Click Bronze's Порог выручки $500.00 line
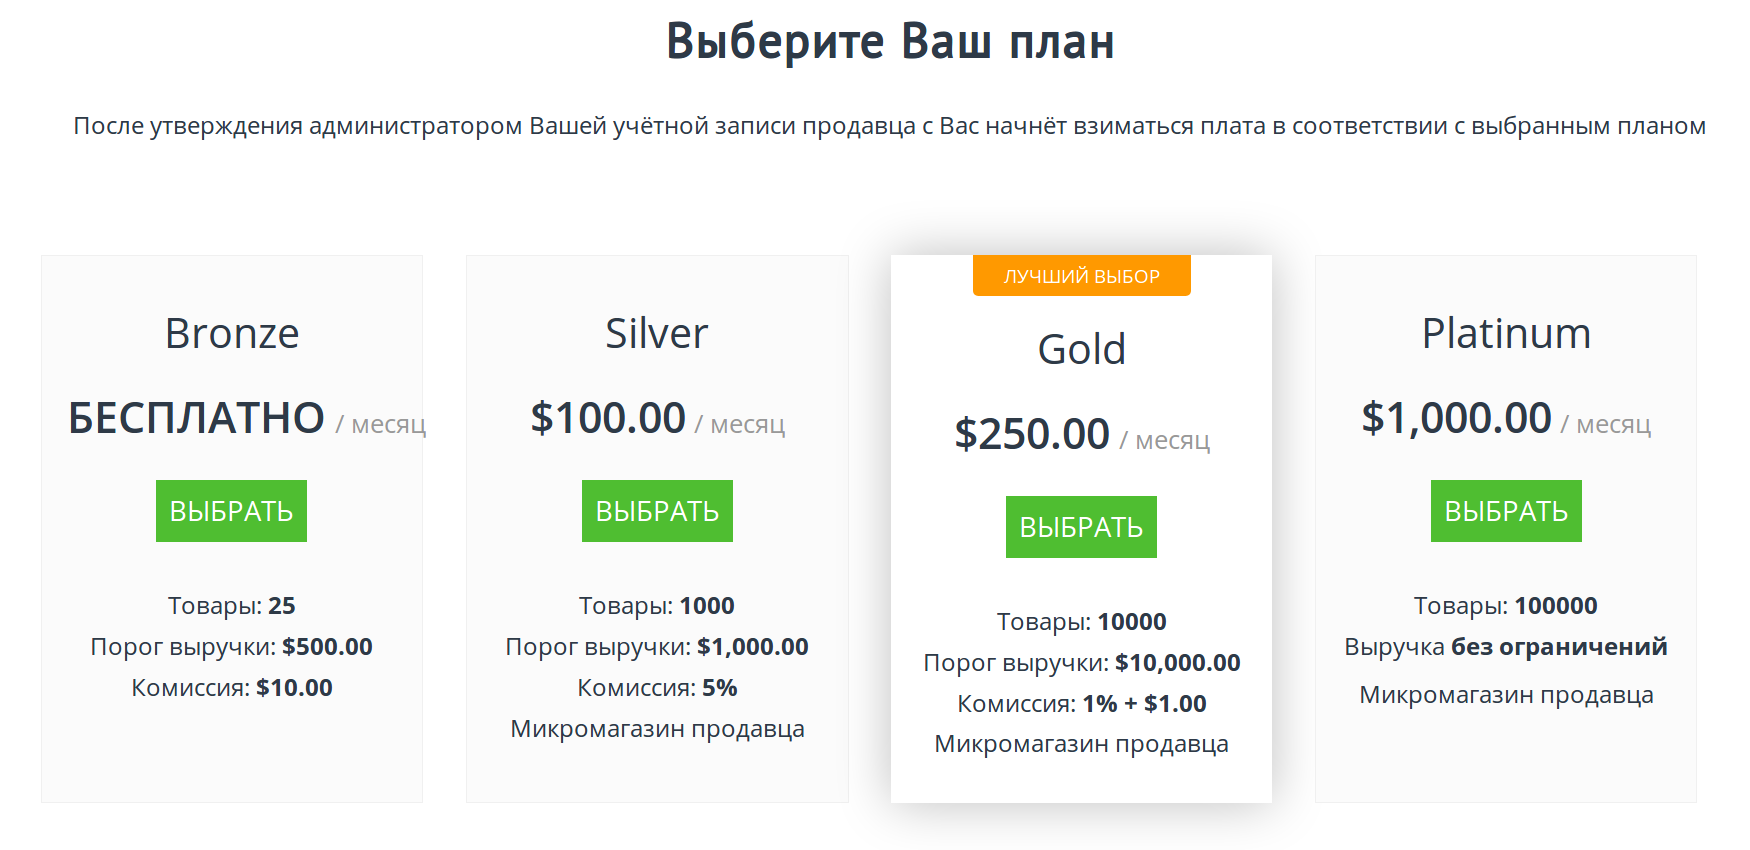 (x=232, y=647)
